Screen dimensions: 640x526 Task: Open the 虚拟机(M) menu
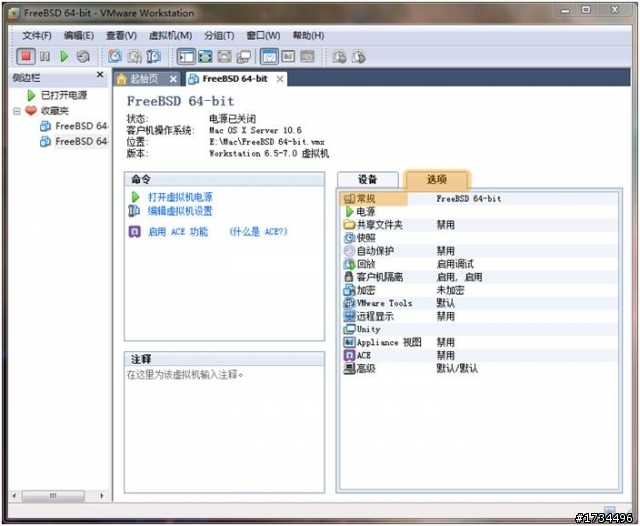coord(170,36)
